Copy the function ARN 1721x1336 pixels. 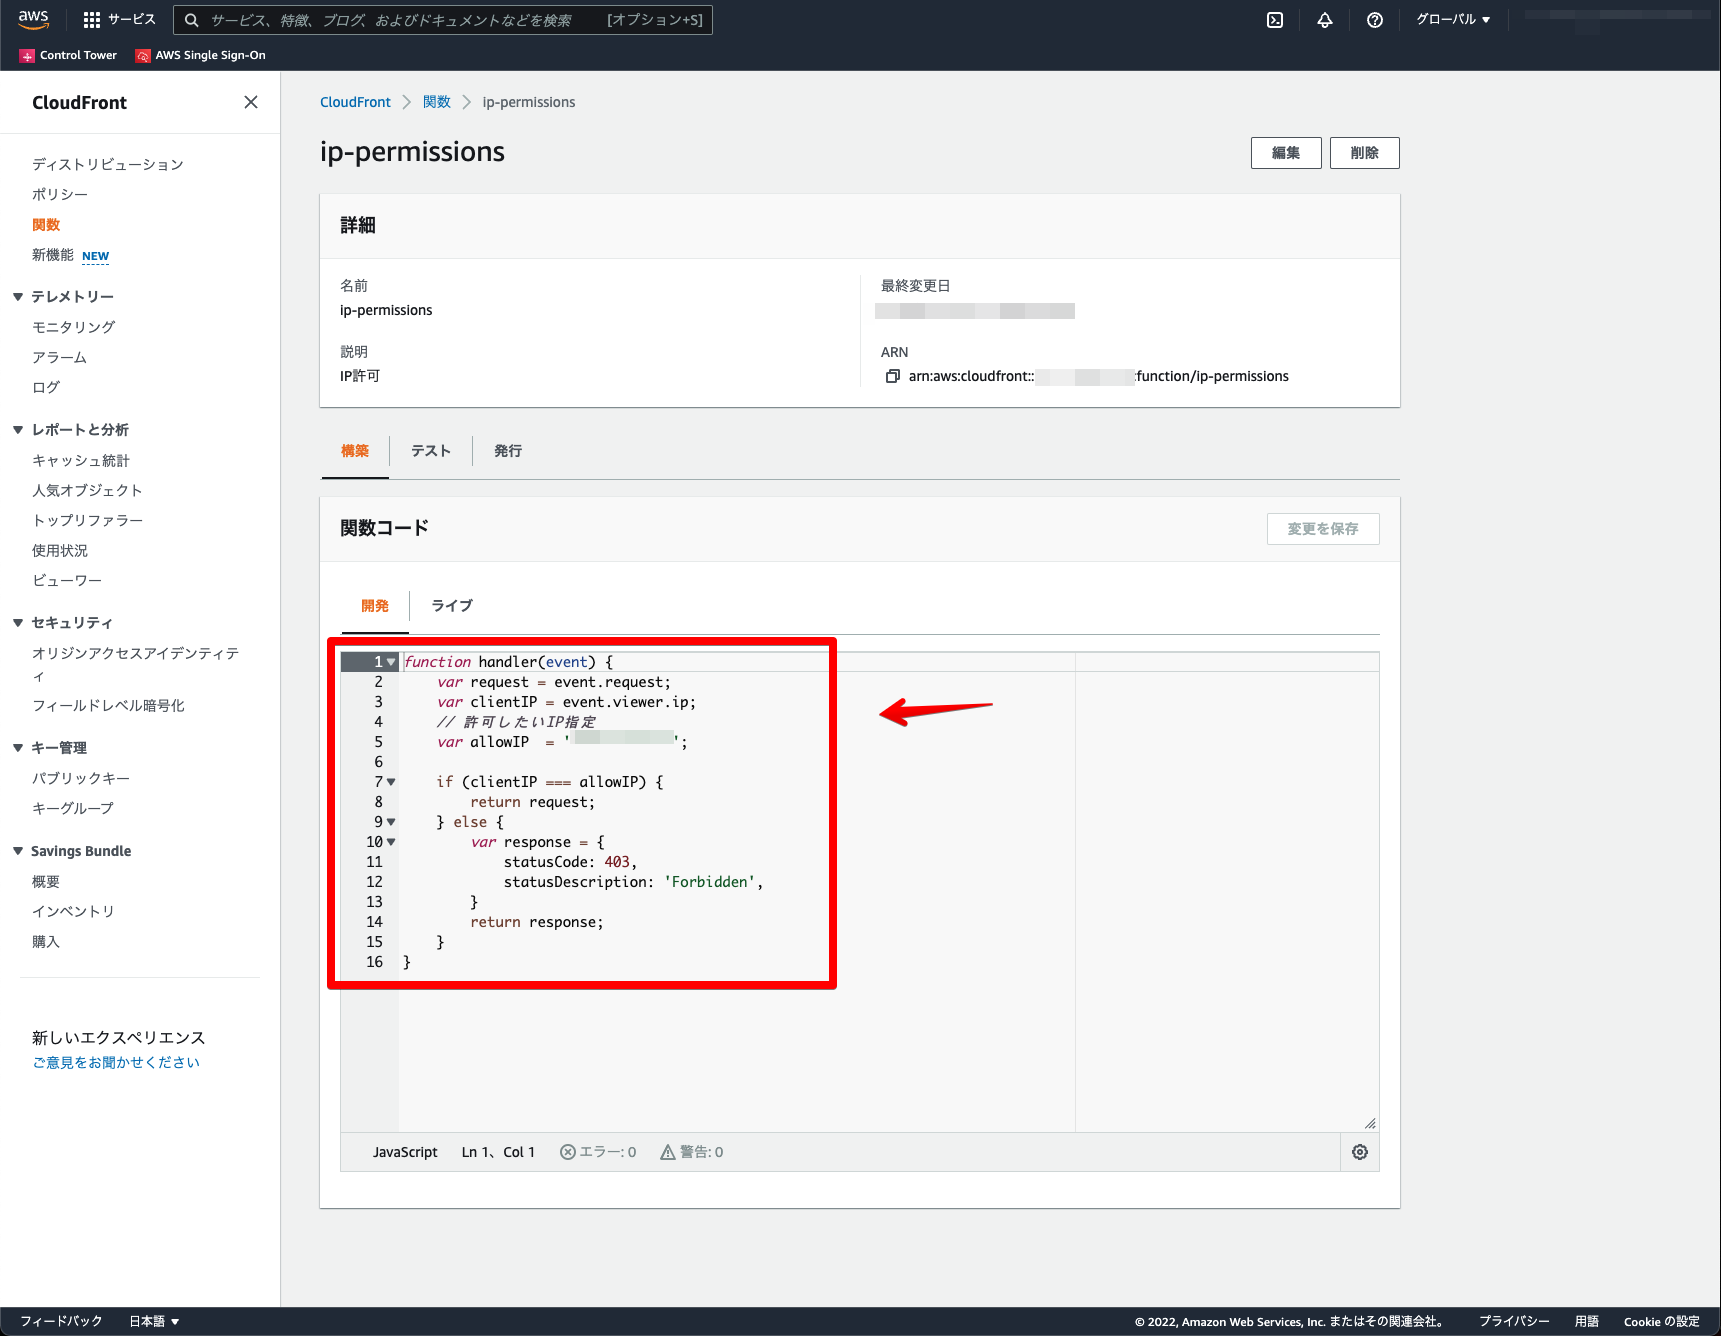(893, 376)
